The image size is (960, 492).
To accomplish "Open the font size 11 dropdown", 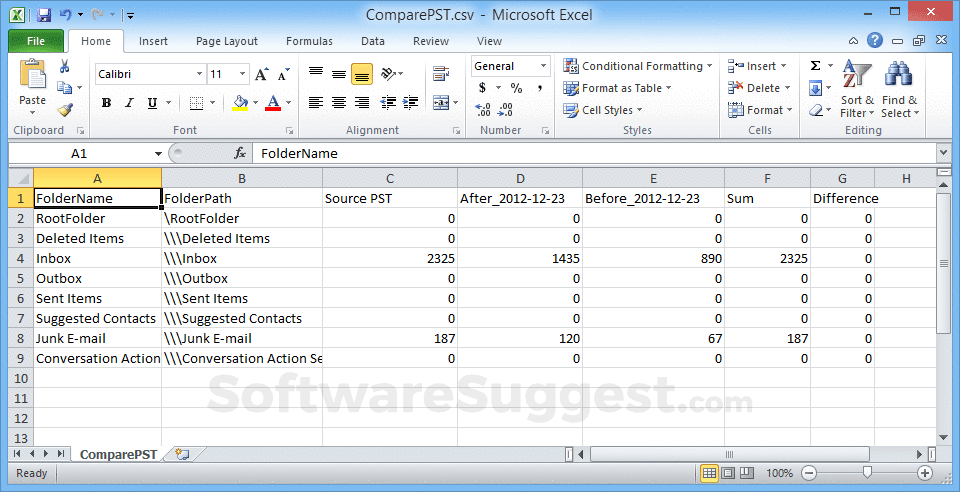I will pos(242,74).
